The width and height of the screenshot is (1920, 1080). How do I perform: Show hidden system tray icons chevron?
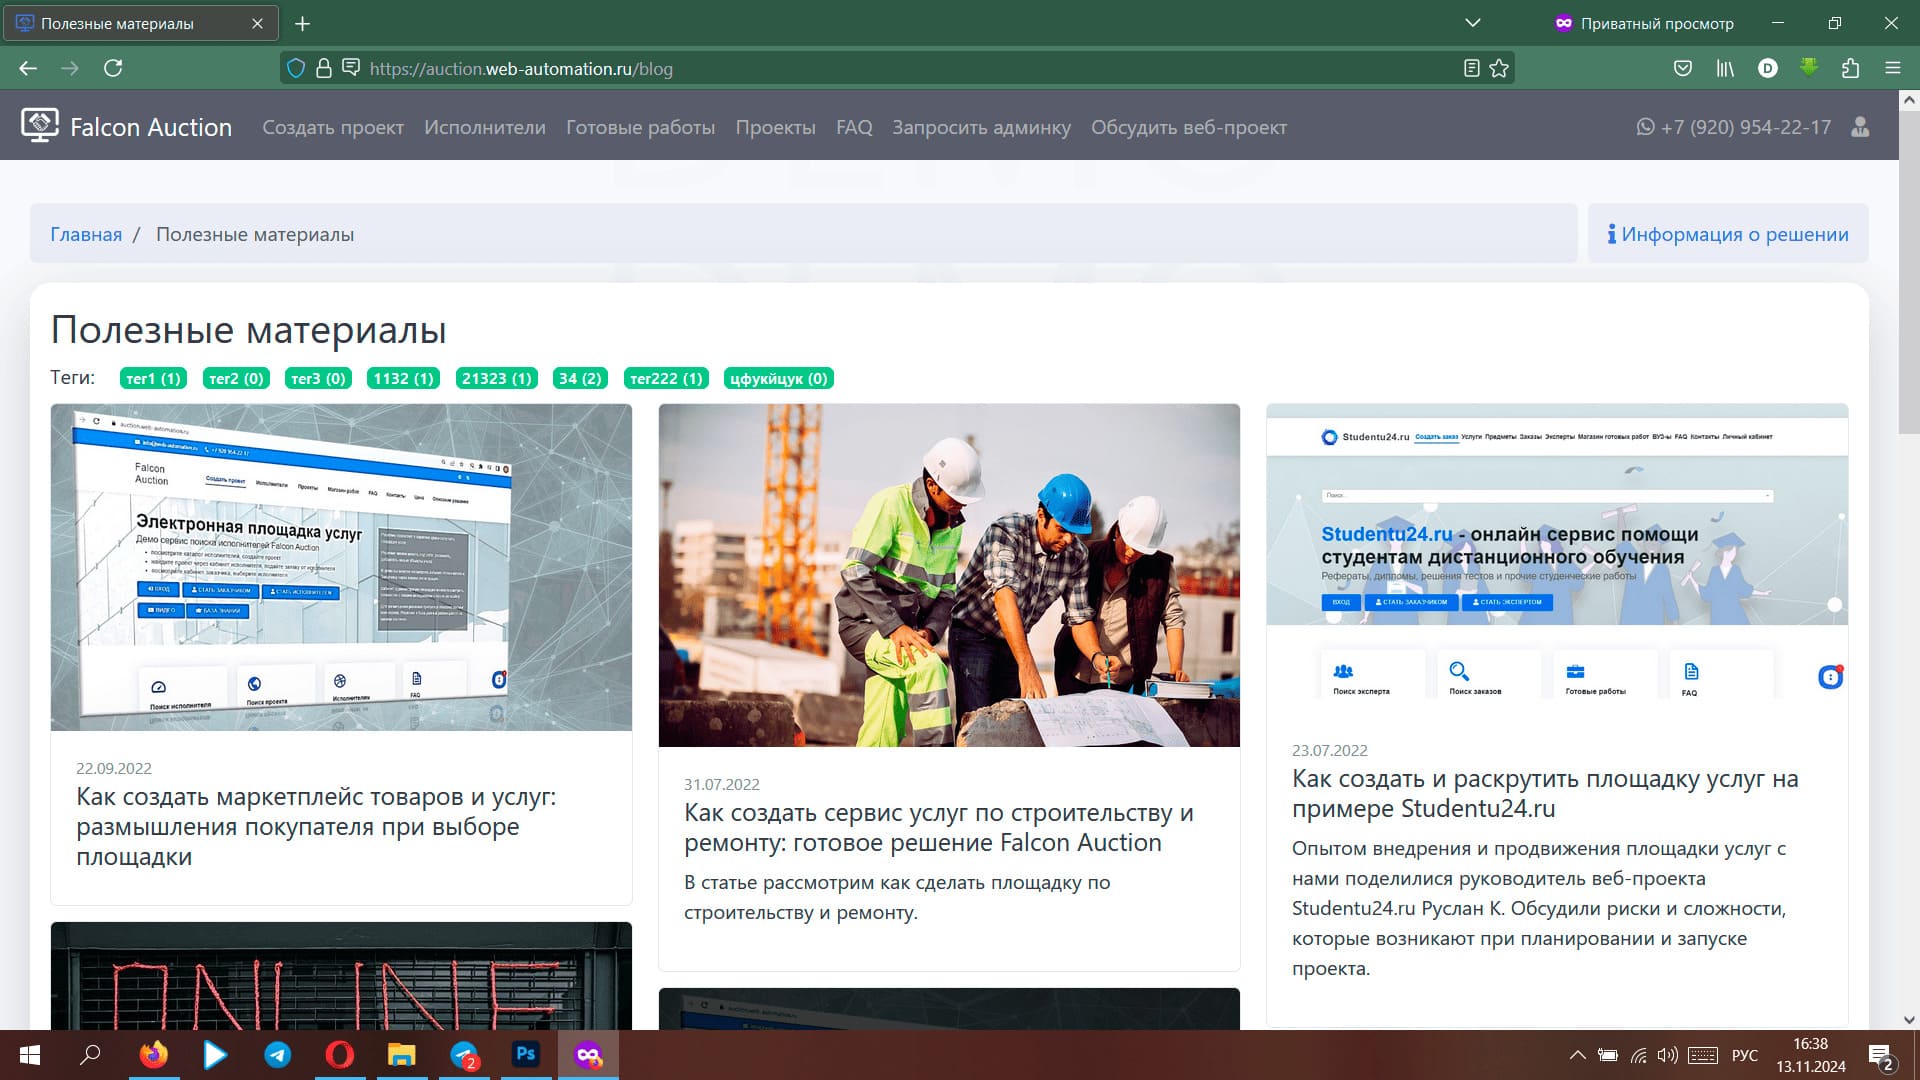[x=1577, y=1055]
